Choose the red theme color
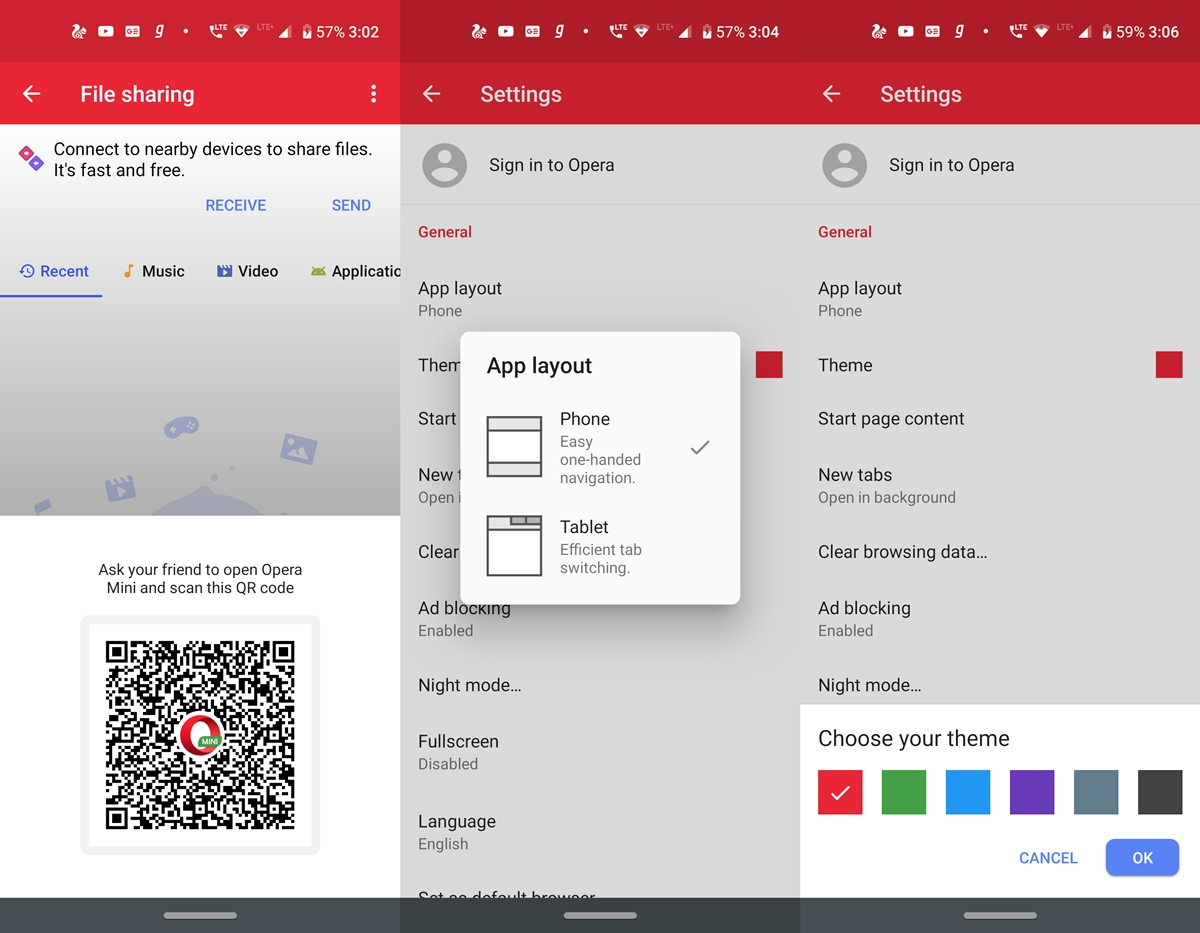Image resolution: width=1200 pixels, height=933 pixels. (x=840, y=792)
